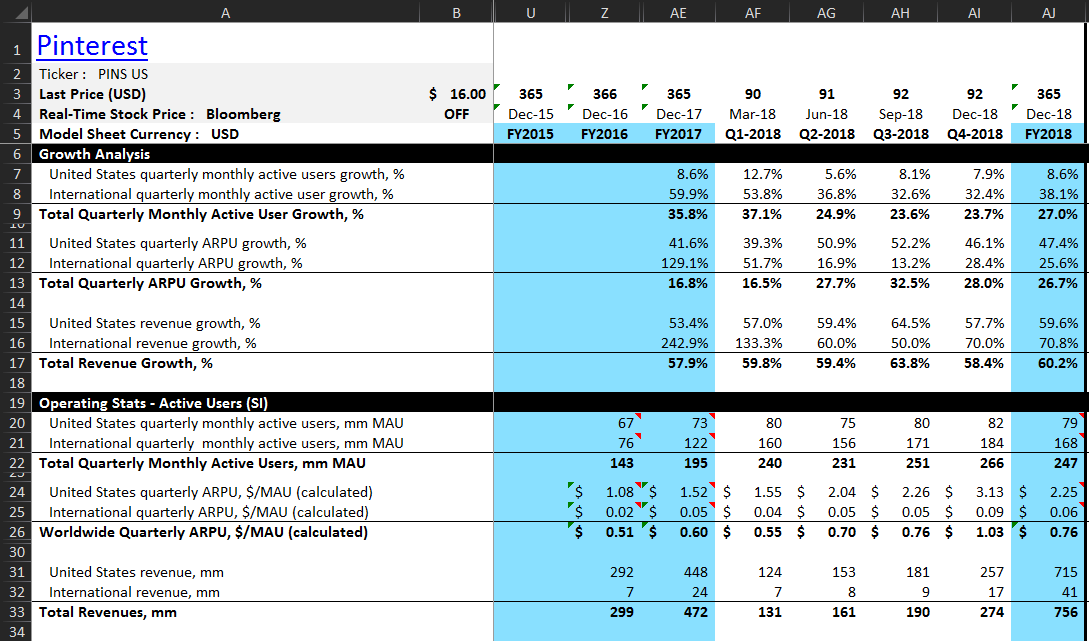Open the Pinterest hyperlink in cell A1
Viewport: 1089px width, 641px height.
click(x=92, y=46)
